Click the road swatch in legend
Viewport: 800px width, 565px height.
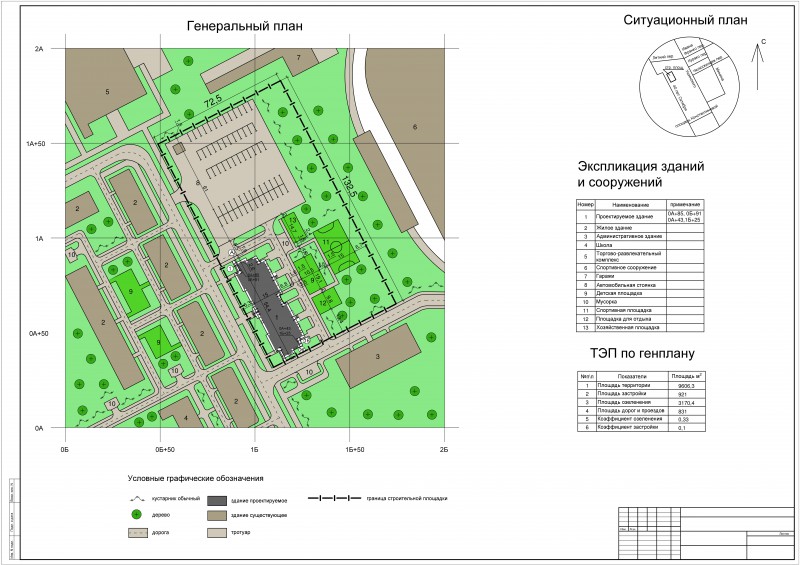click(x=138, y=533)
